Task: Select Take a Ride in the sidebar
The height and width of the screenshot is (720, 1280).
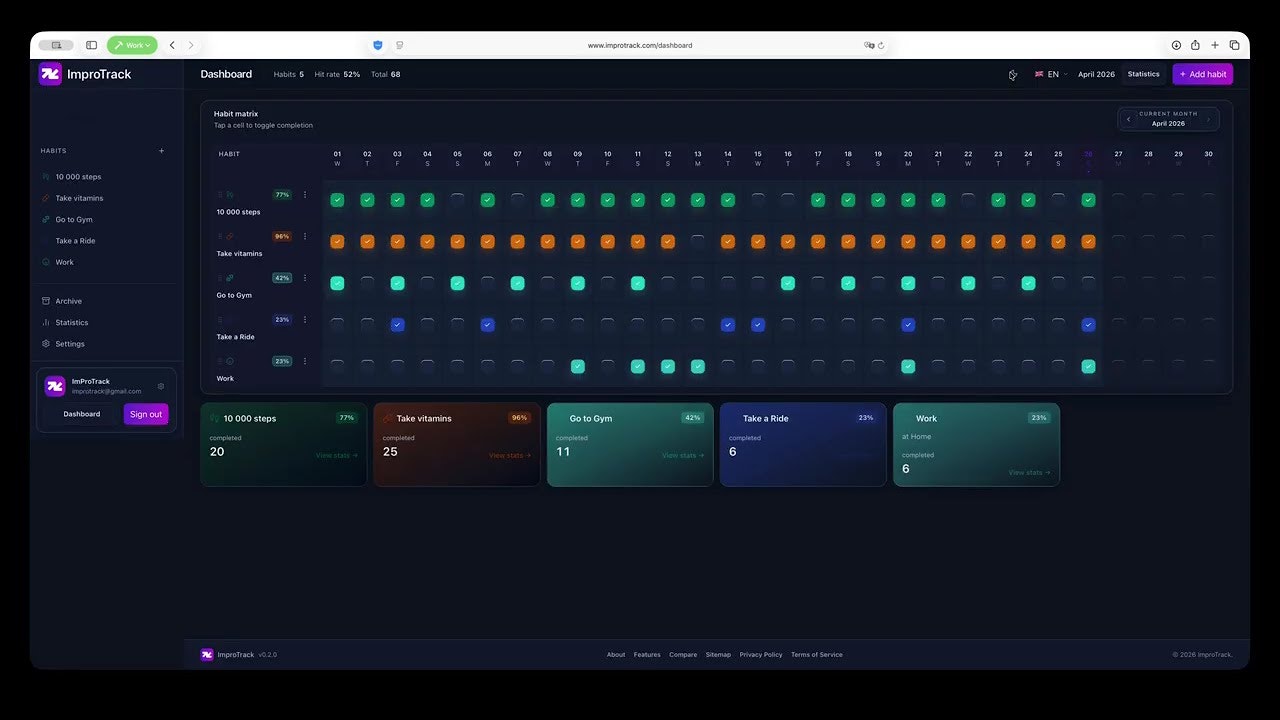Action: pos(75,241)
